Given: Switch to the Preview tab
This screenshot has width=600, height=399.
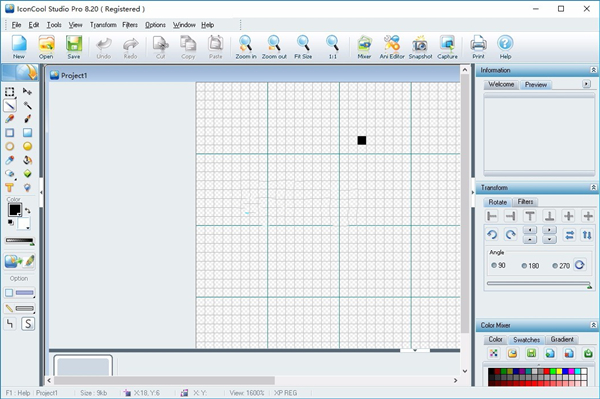Looking at the screenshot, I should pyautogui.click(x=536, y=85).
